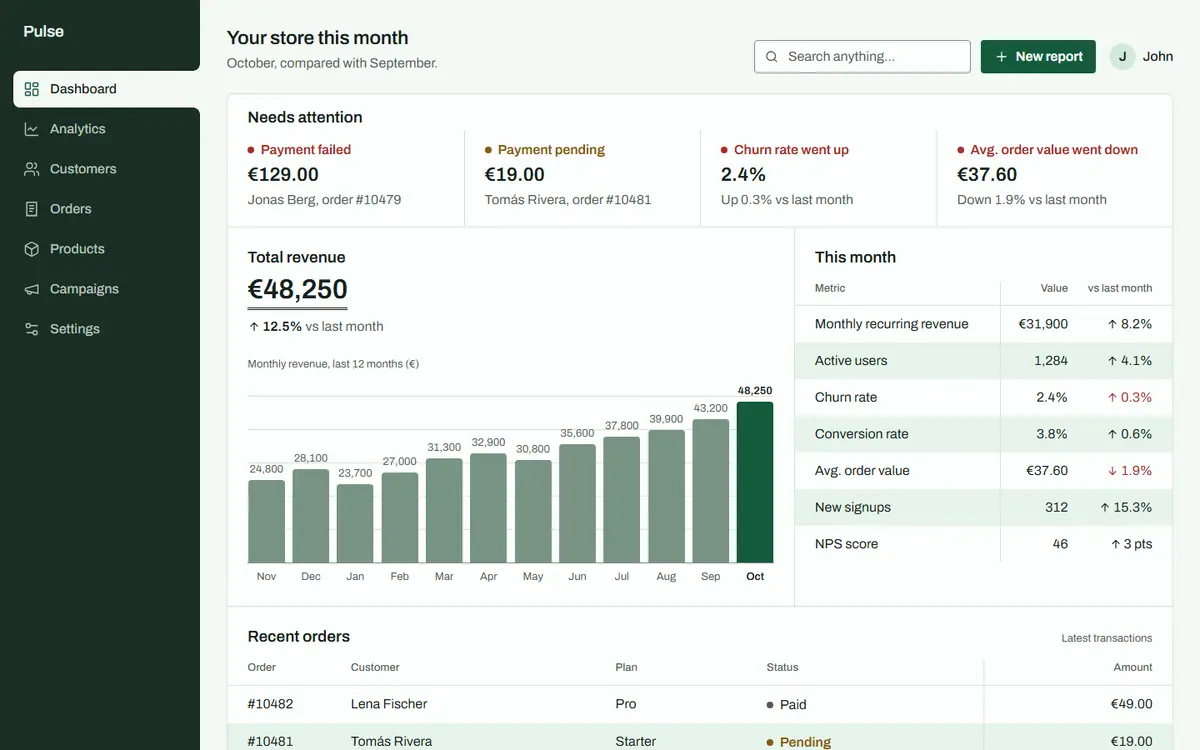Click the Amount column header
This screenshot has height=750, width=1200.
tap(1133, 667)
